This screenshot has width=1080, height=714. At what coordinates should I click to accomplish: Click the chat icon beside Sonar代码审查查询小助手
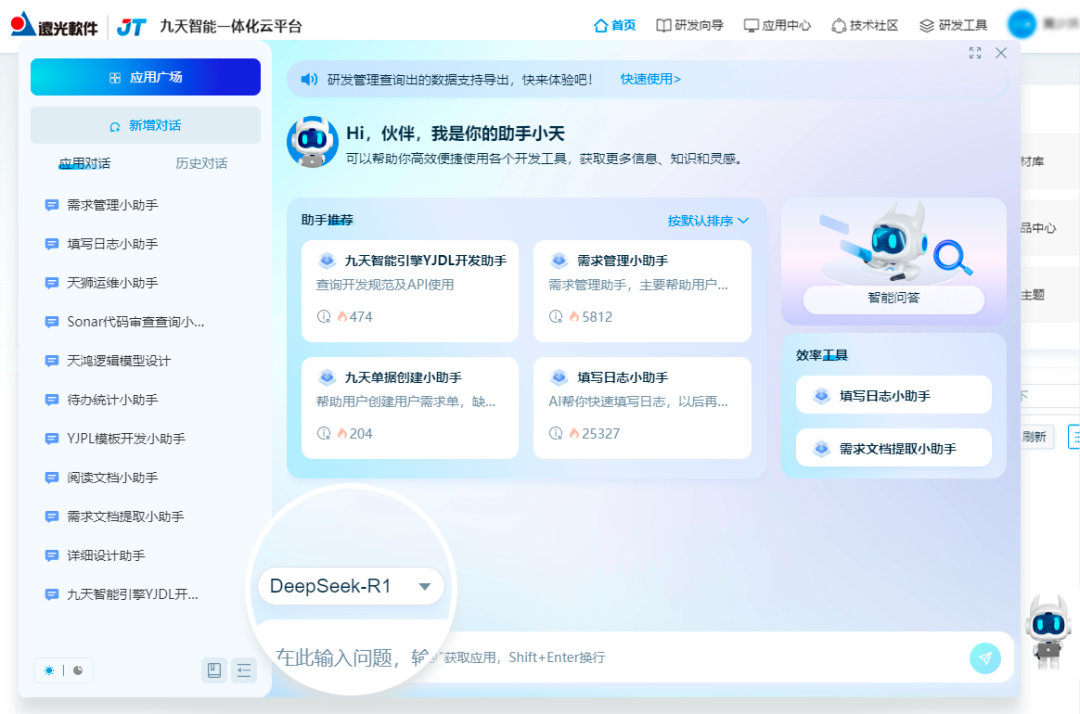point(51,321)
